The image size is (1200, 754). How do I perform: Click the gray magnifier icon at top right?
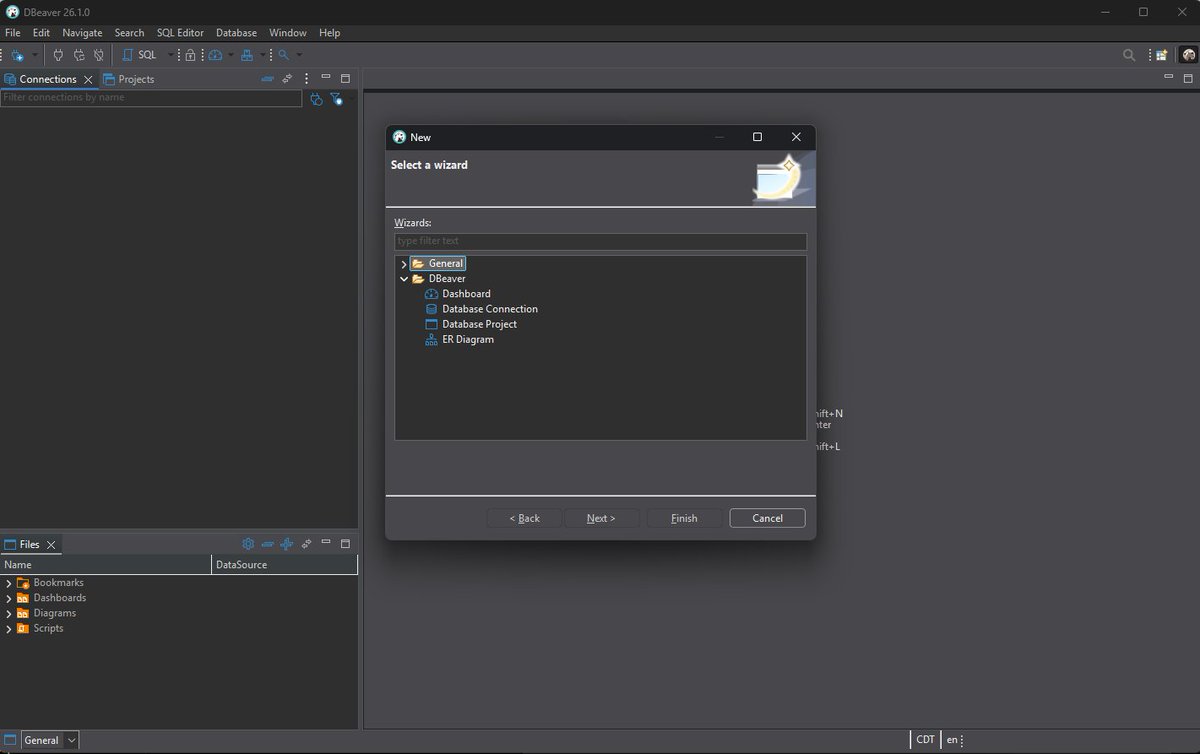[1129, 55]
